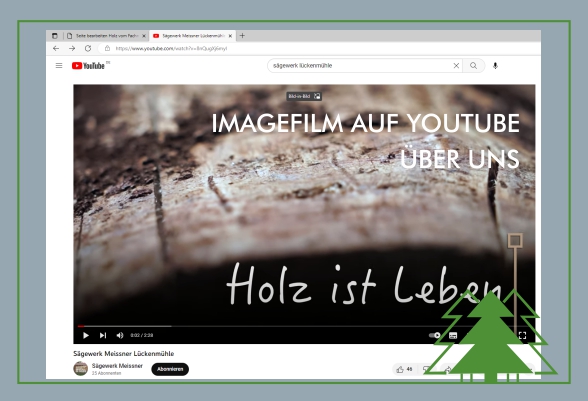Image resolution: width=588 pixels, height=401 pixels.
Task: Switch to the 'Seite bearbeiten' tab
Action: 106,36
